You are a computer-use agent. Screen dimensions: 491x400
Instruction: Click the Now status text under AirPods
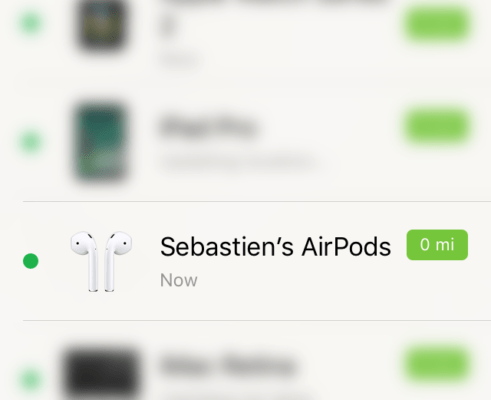click(179, 280)
